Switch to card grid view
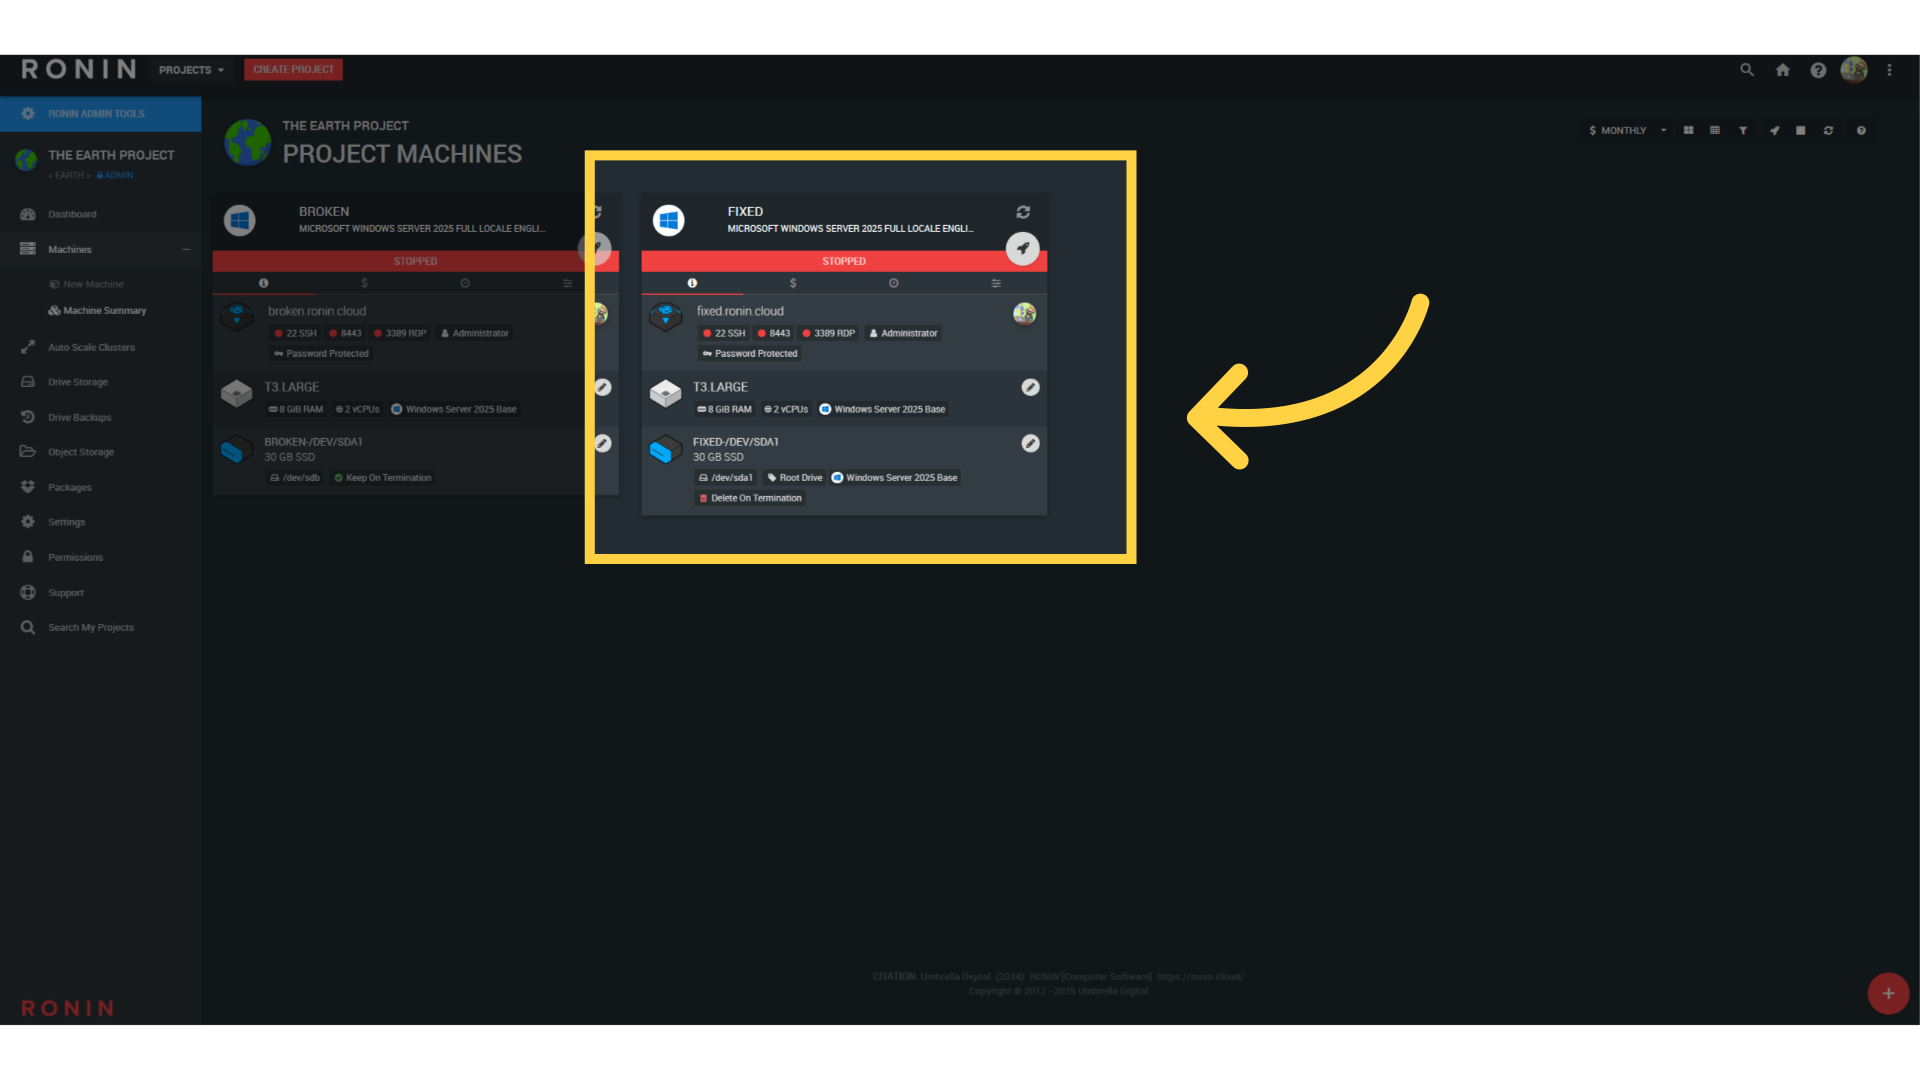The height and width of the screenshot is (1080, 1920). click(1688, 130)
